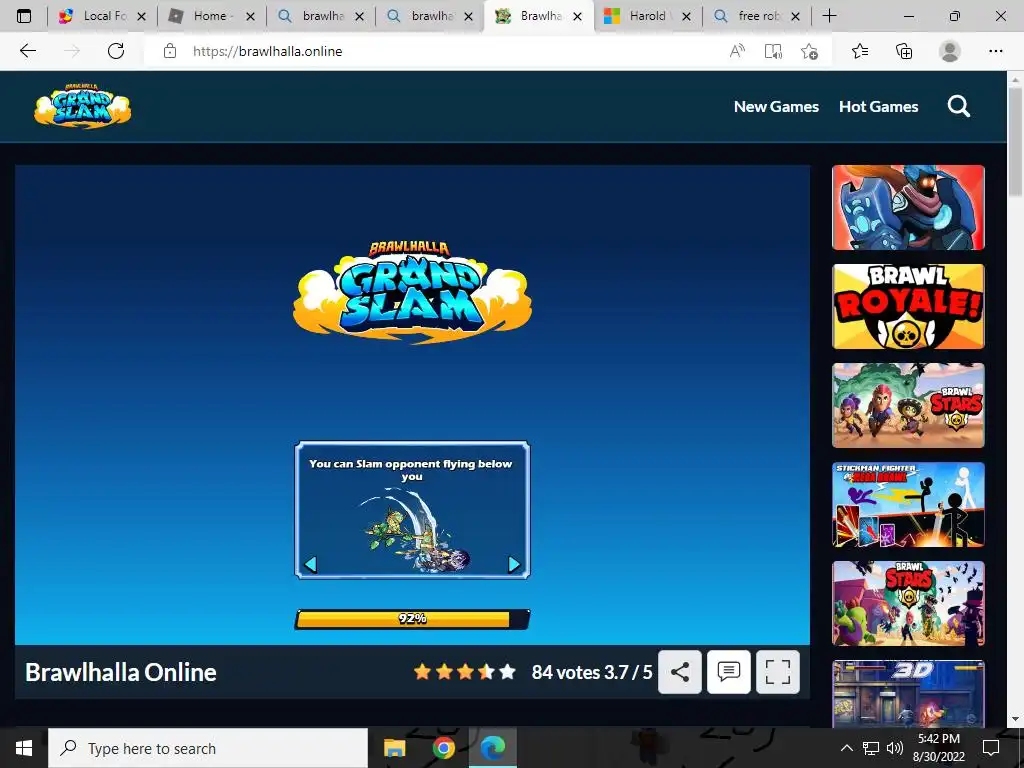Close the free rob tab
Viewport: 1024px width, 768px height.
[x=795, y=17]
